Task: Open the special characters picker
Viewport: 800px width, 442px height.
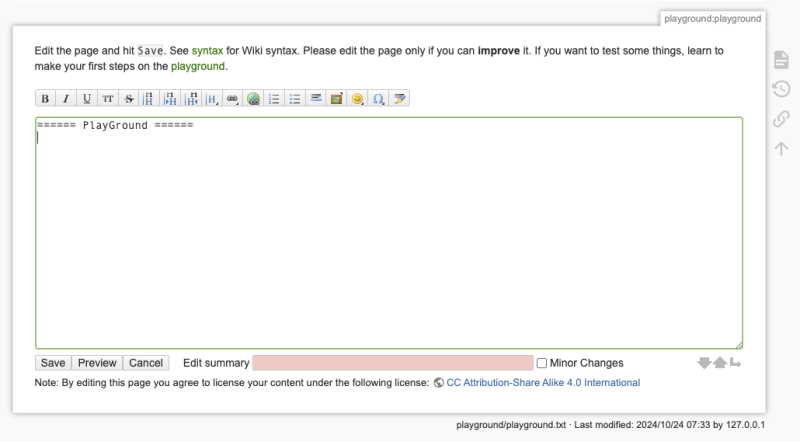Action: pos(379,98)
